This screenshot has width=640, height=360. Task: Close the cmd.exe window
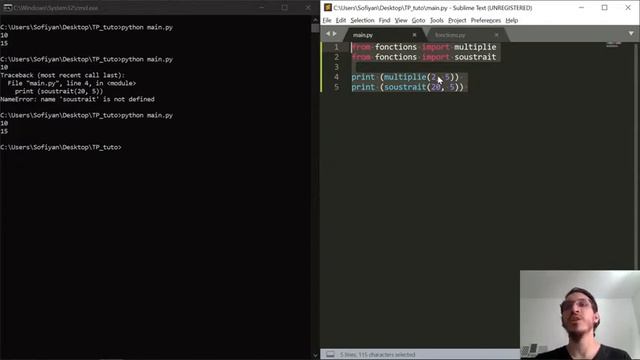point(308,8)
